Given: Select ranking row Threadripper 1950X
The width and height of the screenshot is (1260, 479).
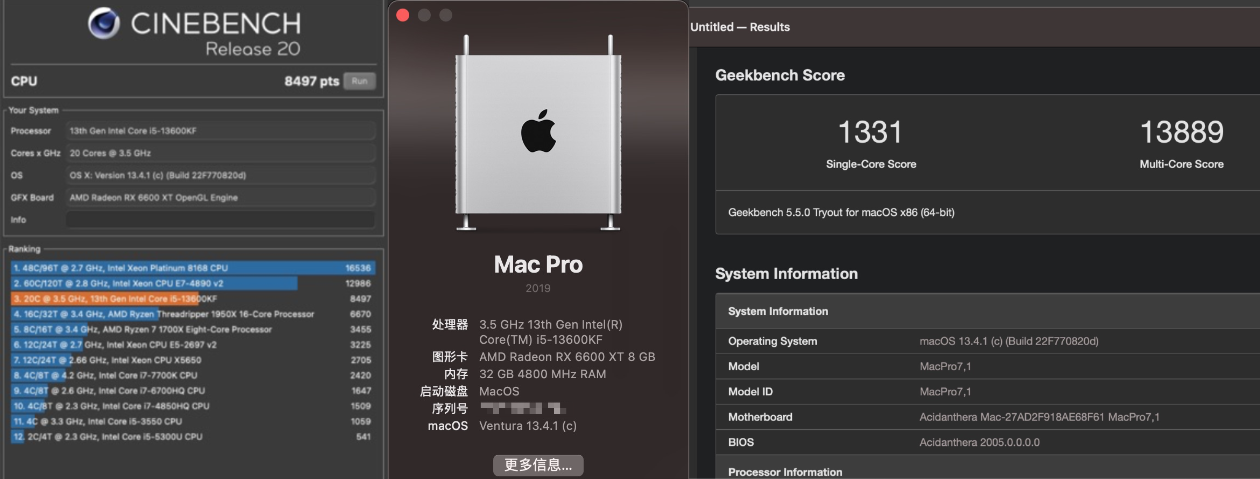Looking at the screenshot, I should 193,314.
